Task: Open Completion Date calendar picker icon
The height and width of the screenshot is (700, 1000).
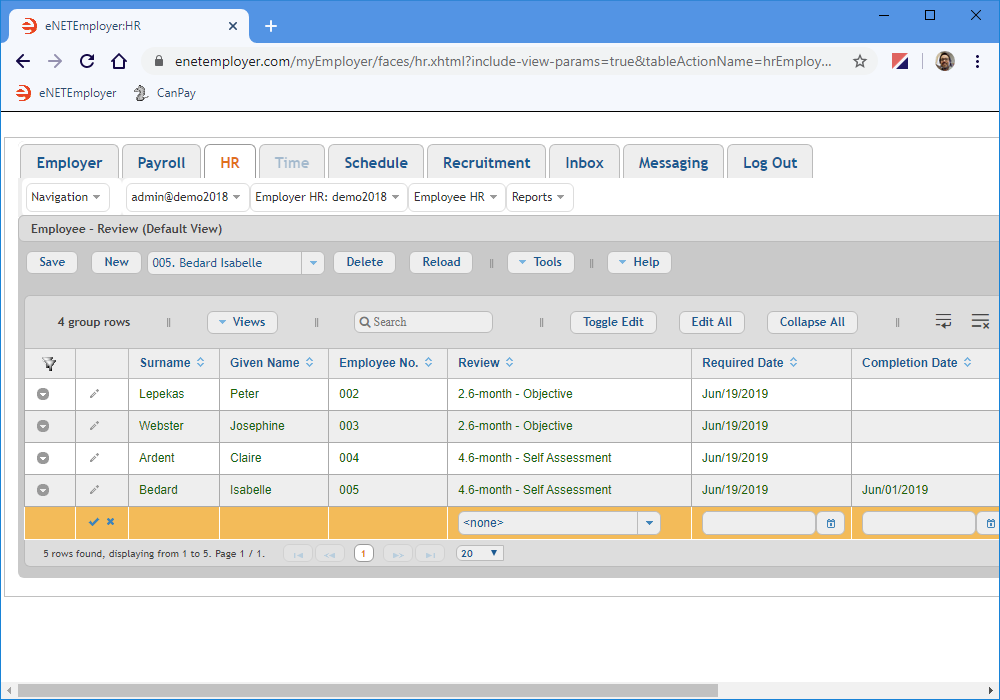Action: point(990,523)
